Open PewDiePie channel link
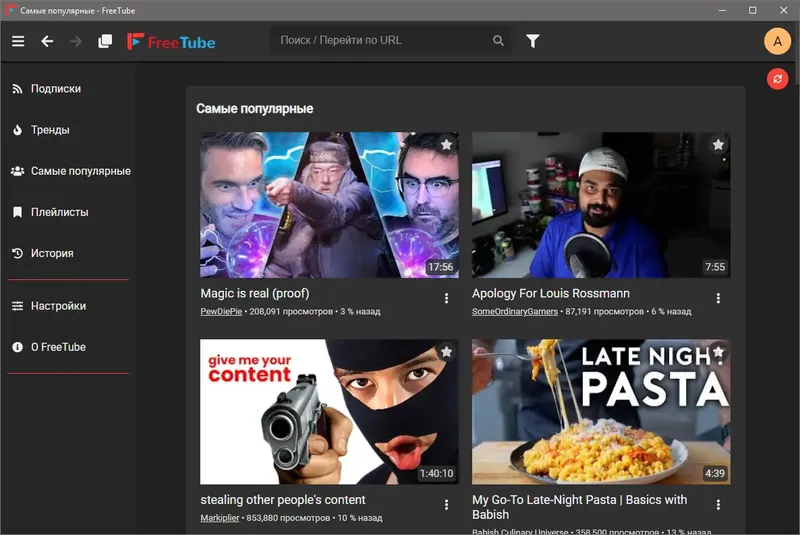This screenshot has height=535, width=800. (x=221, y=312)
